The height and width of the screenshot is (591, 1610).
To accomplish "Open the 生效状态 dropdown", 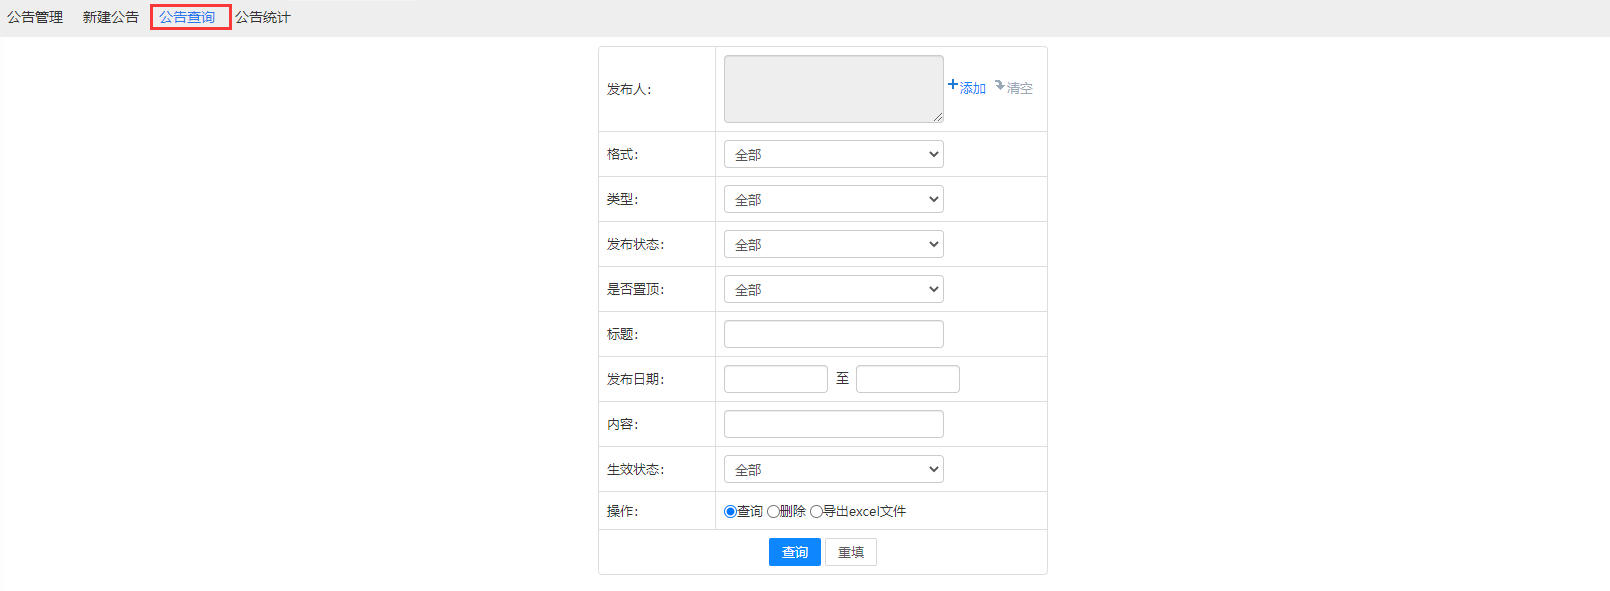I will (833, 470).
